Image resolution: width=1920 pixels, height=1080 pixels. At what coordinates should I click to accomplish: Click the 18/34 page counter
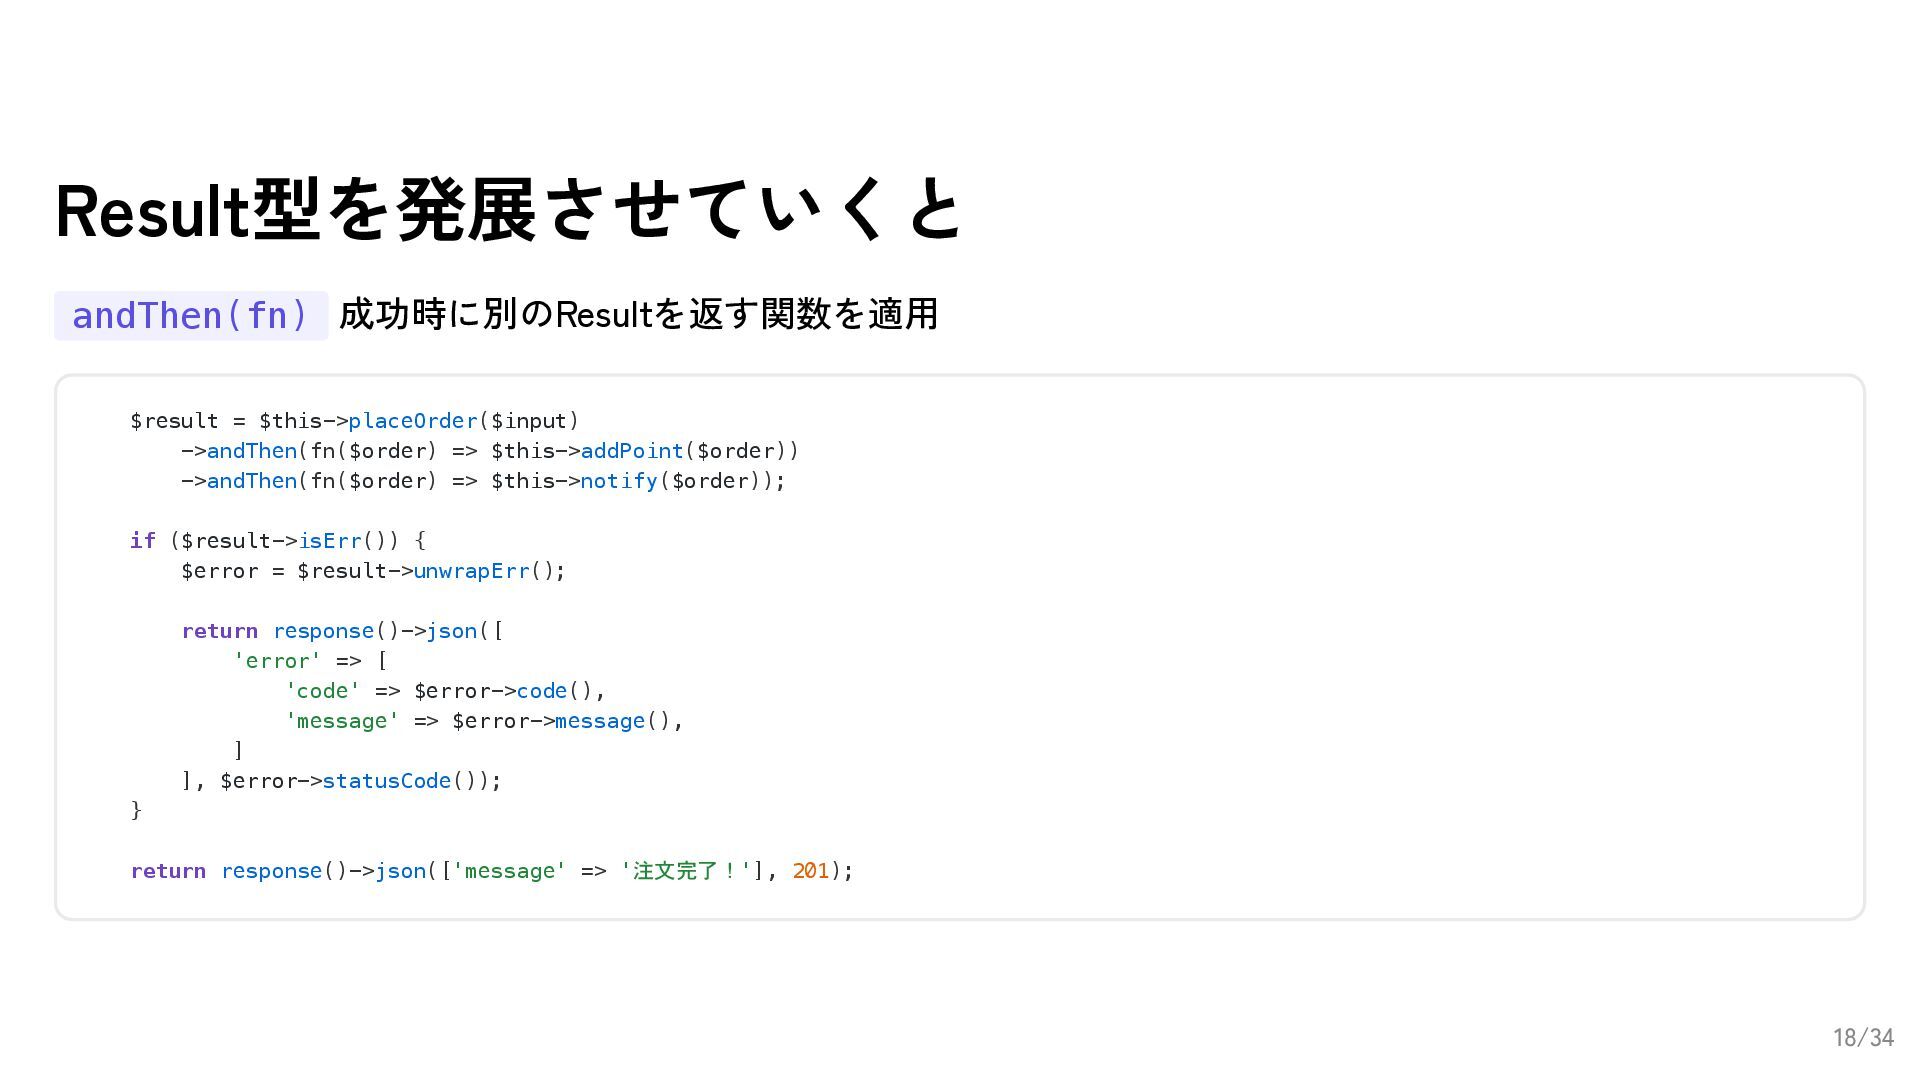1862,1038
